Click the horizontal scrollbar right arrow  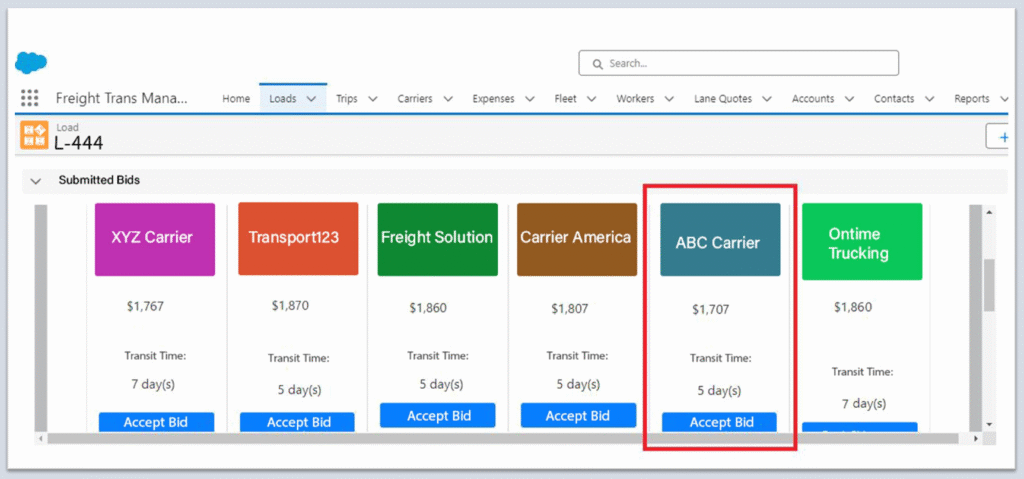point(976,439)
